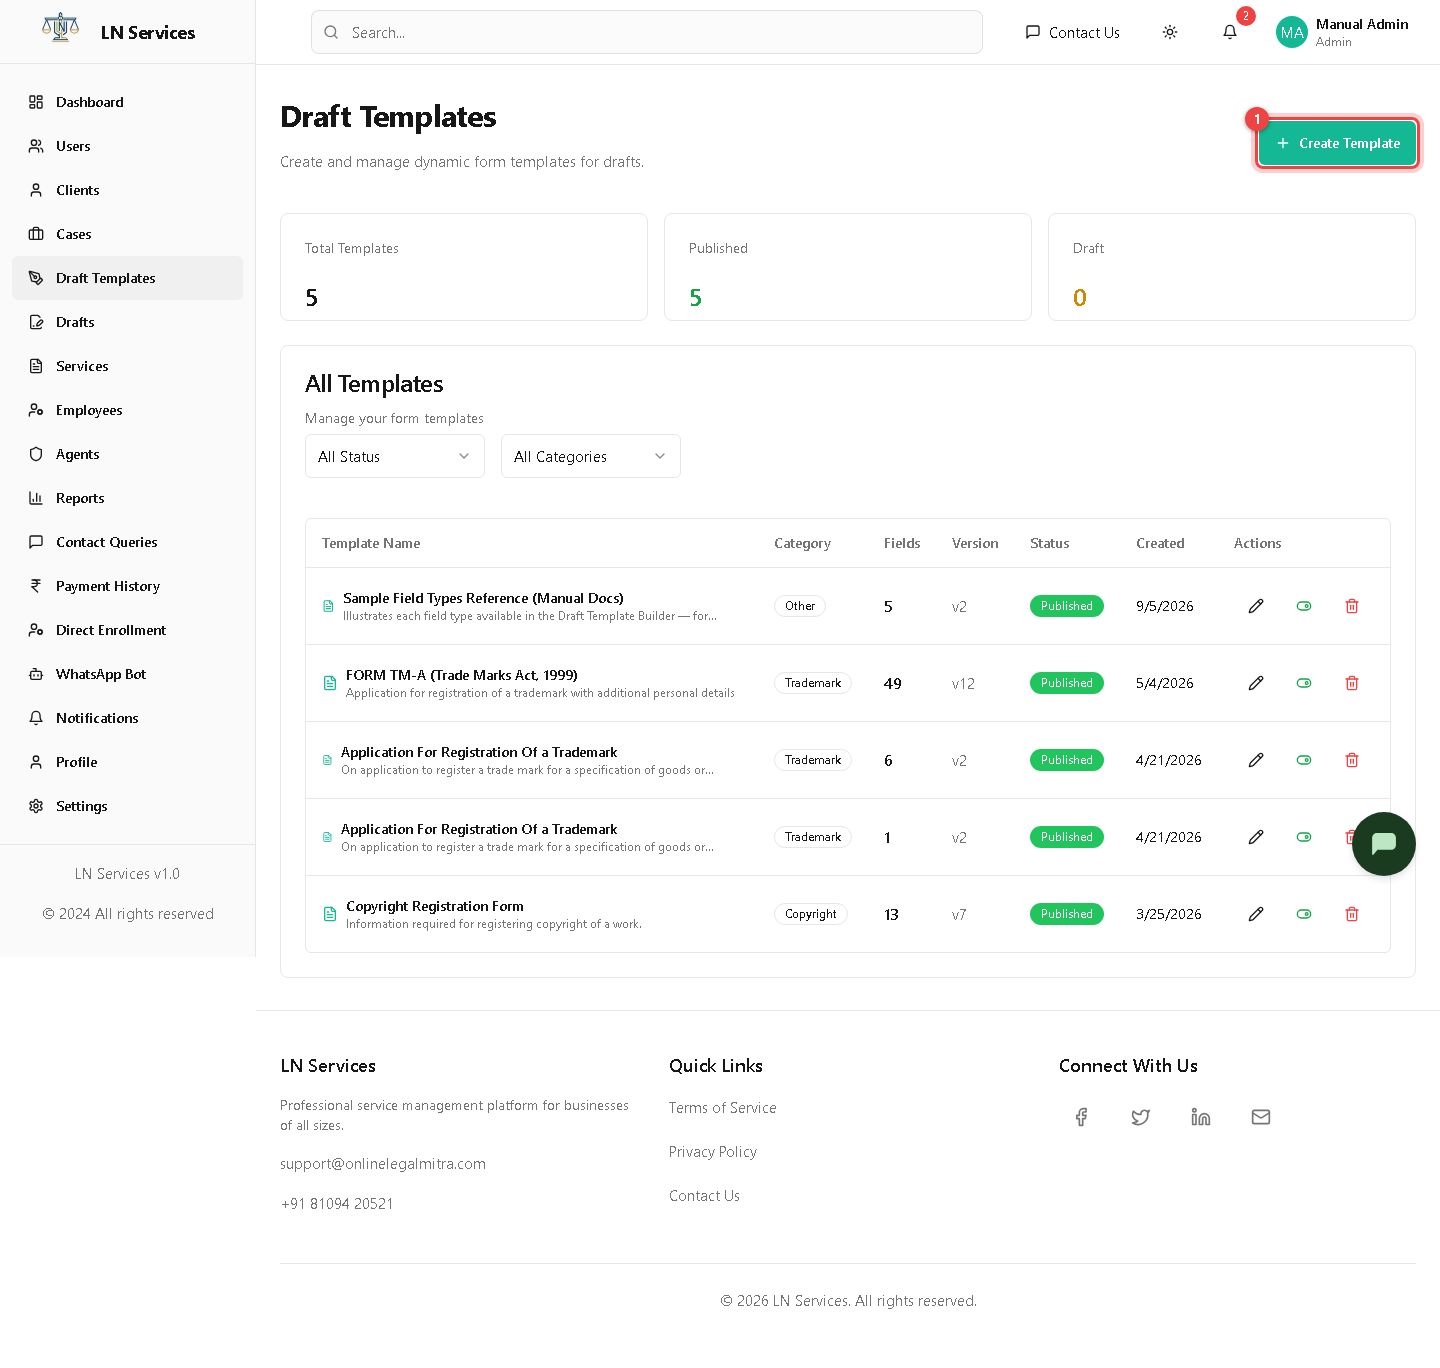Screen dimensions: 1440x1368
Task: Click the v12 version cell
Action: pyautogui.click(x=963, y=684)
